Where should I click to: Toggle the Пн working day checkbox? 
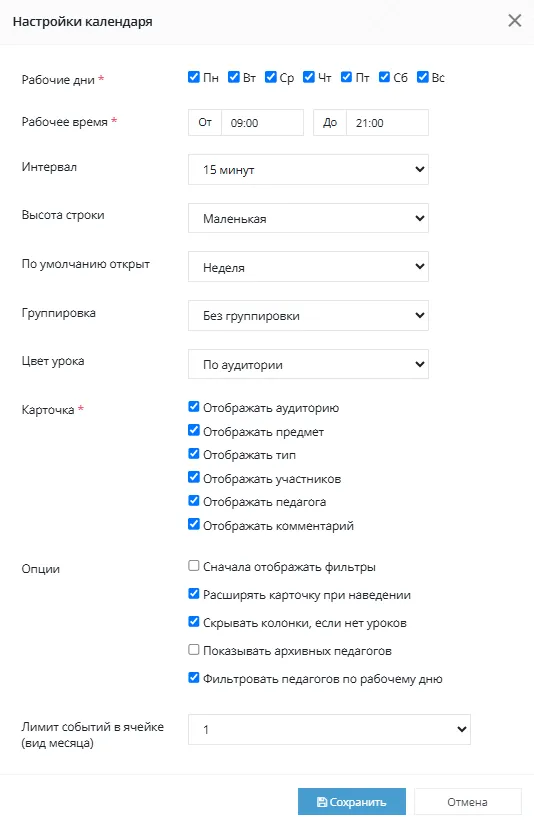(194, 77)
